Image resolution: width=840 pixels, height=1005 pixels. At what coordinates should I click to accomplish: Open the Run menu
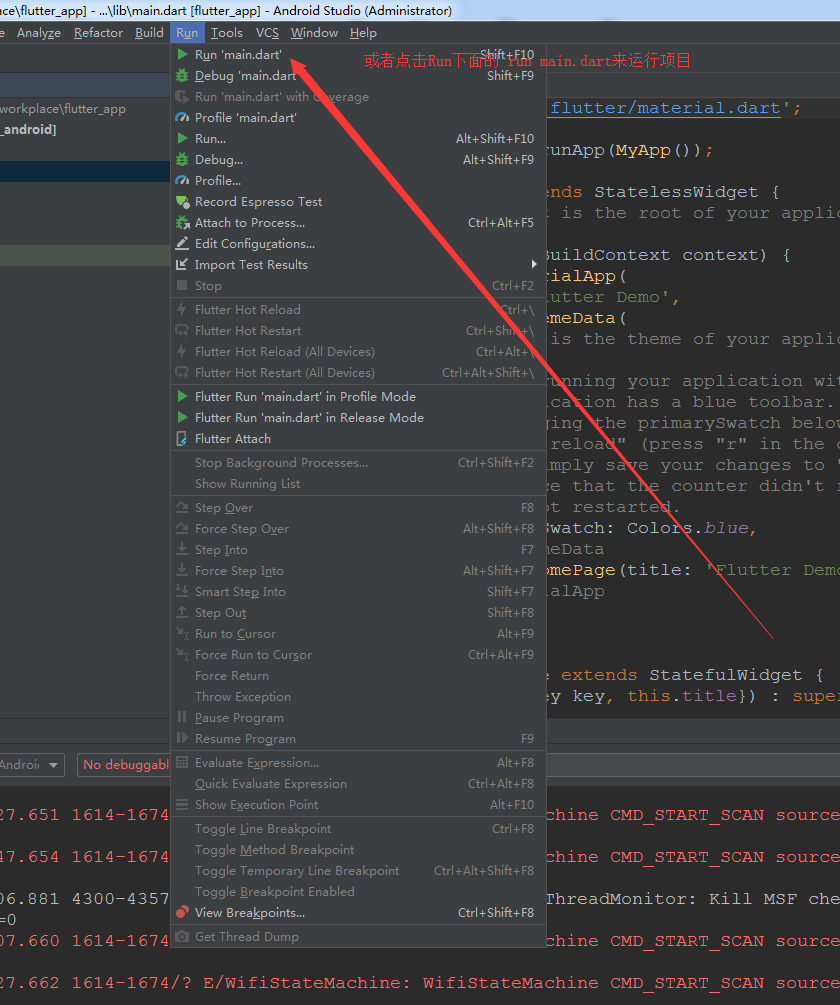pos(187,33)
